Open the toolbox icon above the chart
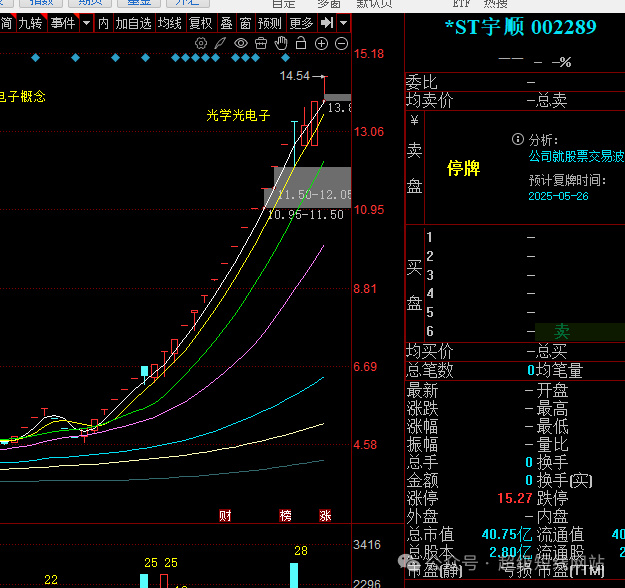Screen dimensions: 625x588 (261, 43)
